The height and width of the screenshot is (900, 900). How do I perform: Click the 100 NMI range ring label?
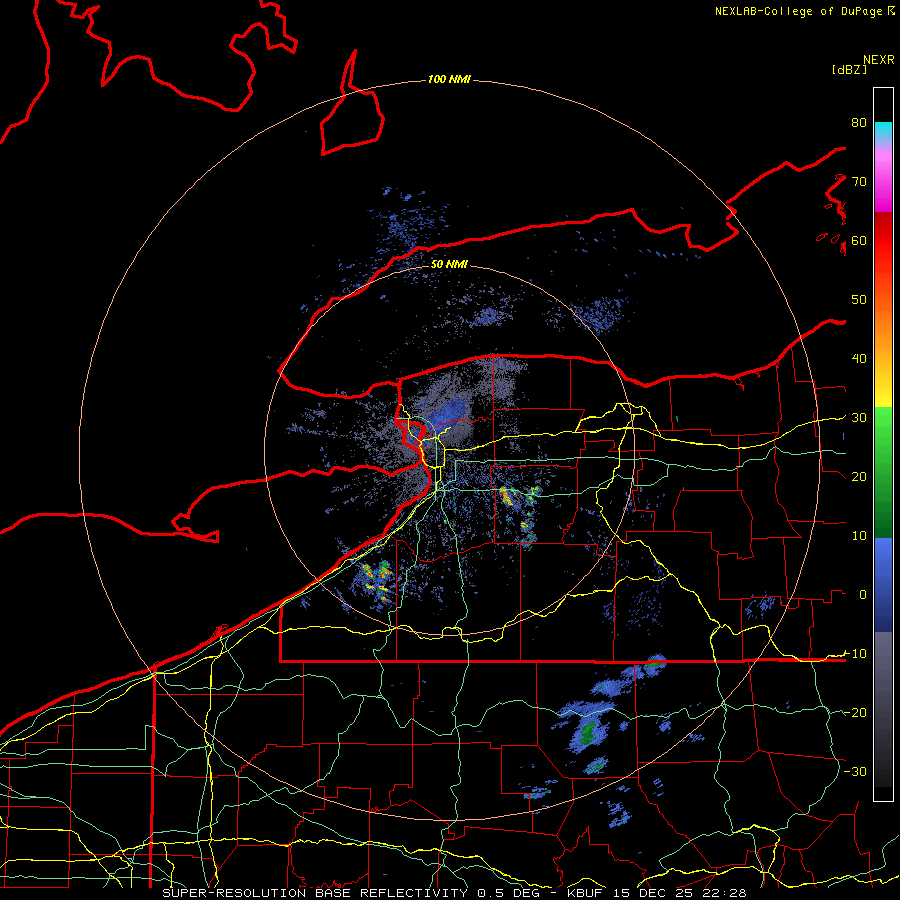pos(449,79)
